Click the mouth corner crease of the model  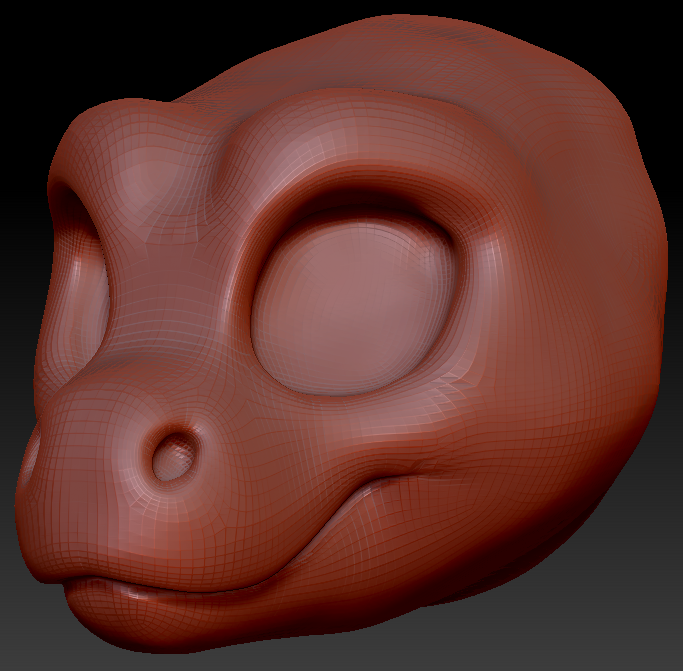(x=416, y=470)
